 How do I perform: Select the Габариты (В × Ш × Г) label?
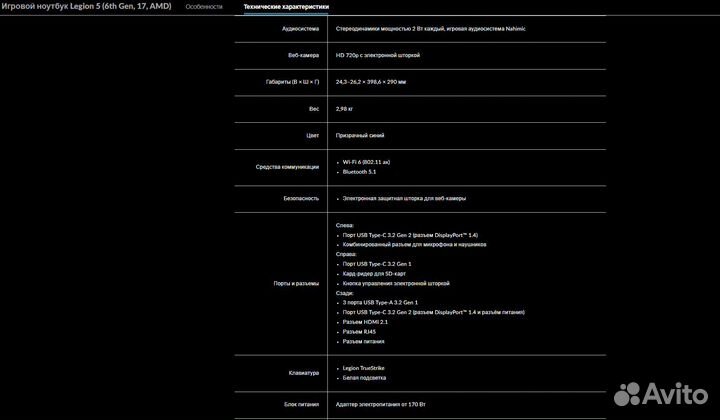pyautogui.click(x=292, y=82)
